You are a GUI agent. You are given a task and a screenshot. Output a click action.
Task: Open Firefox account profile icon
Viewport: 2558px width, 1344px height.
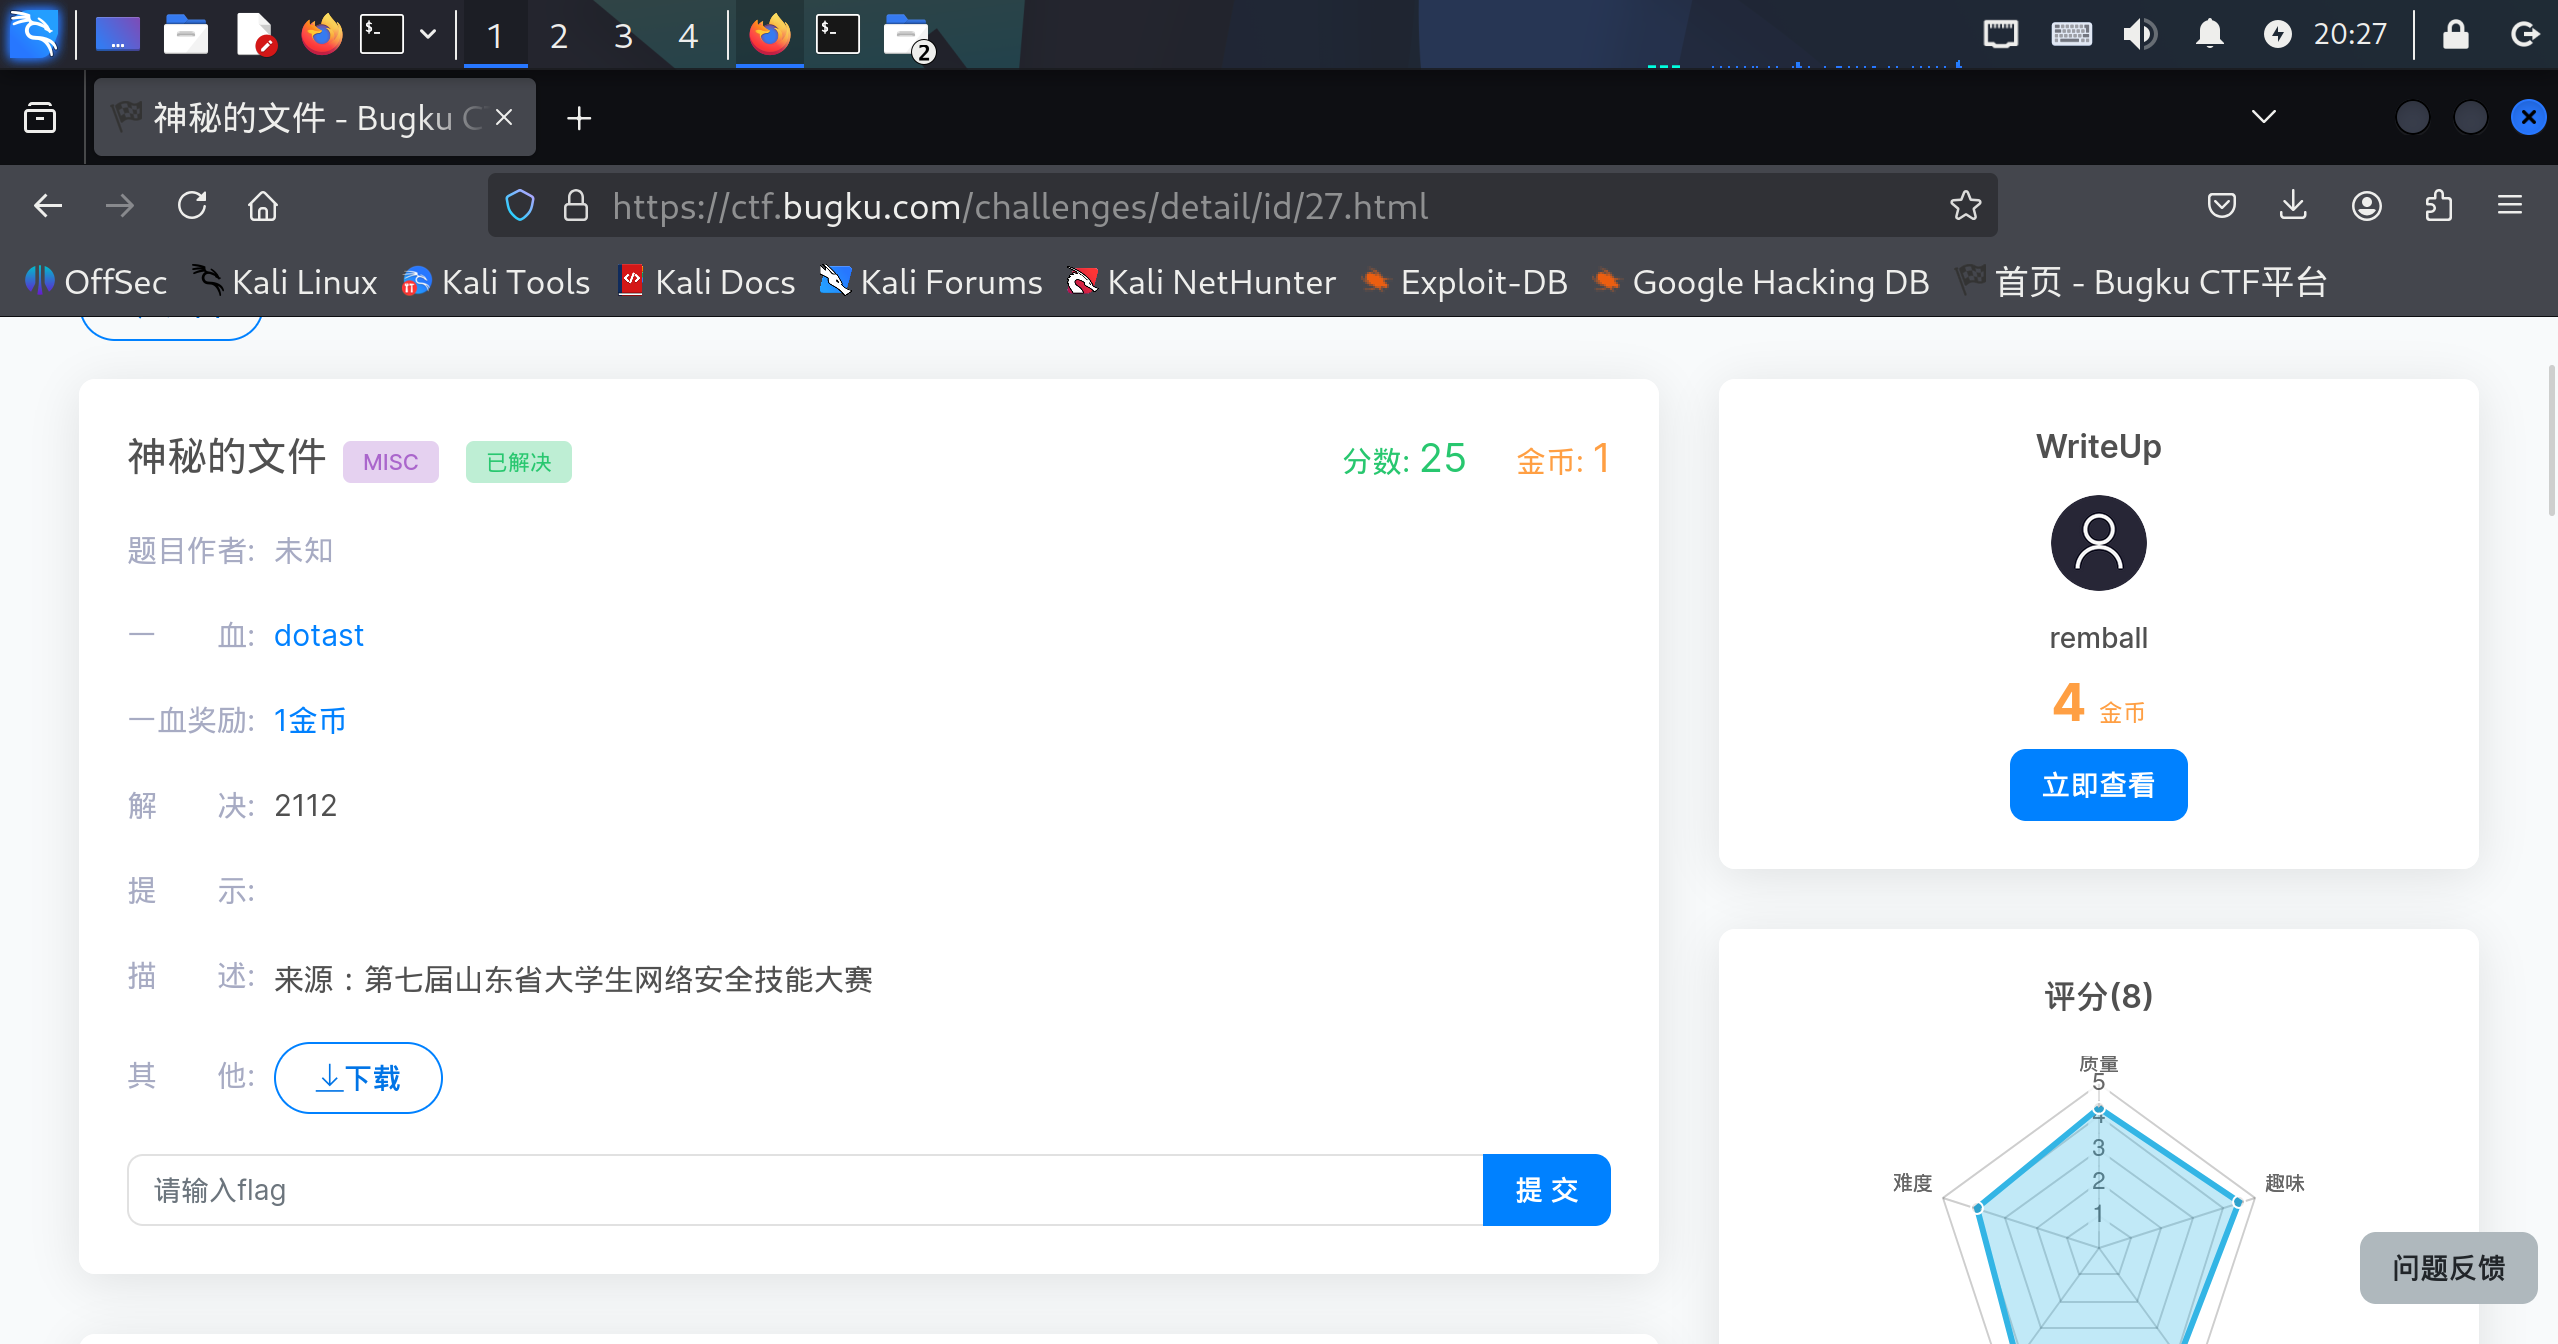pyautogui.click(x=2366, y=206)
